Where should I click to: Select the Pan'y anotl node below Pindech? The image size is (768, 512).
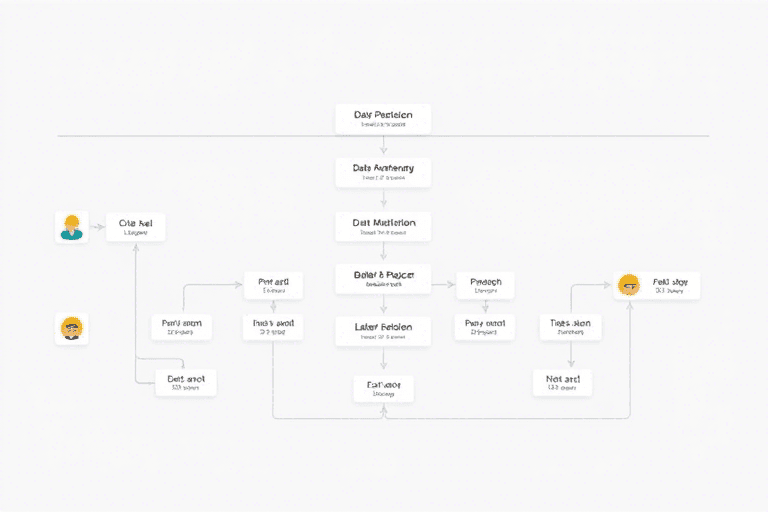point(485,327)
